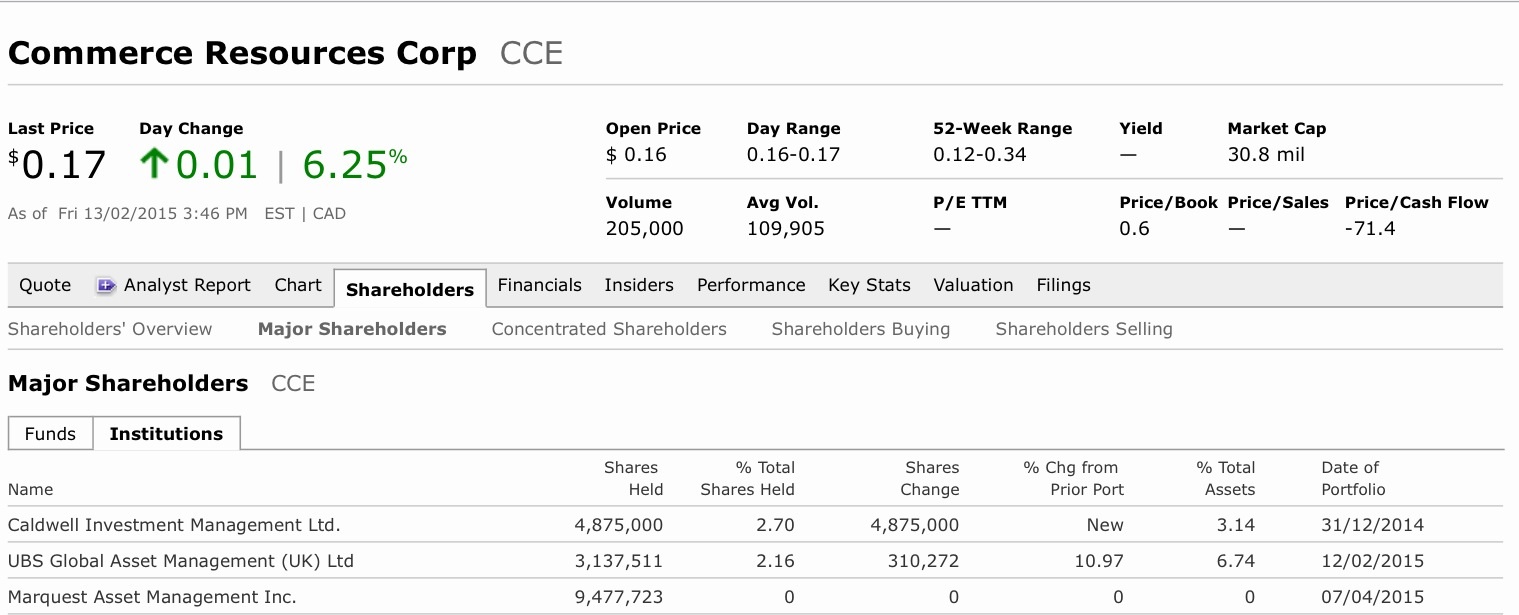
Task: Switch to the Valuation tab
Action: [x=973, y=285]
